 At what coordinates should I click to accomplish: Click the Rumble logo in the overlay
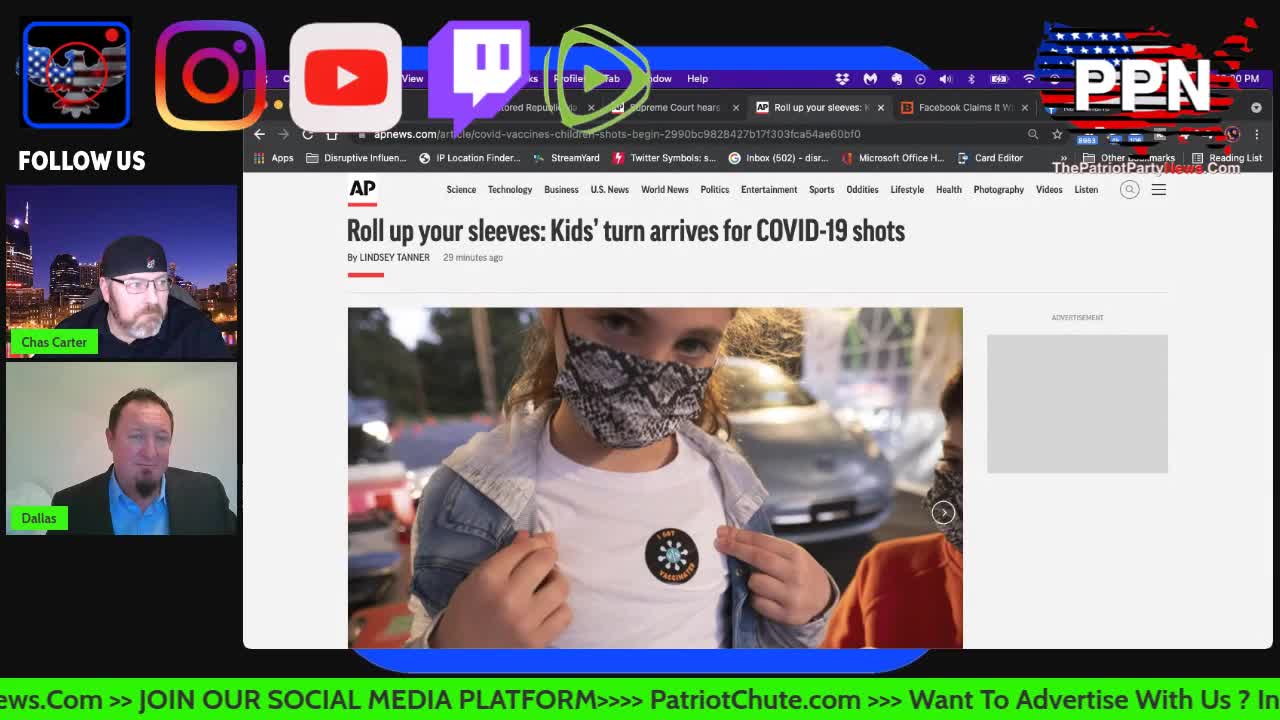[596, 77]
